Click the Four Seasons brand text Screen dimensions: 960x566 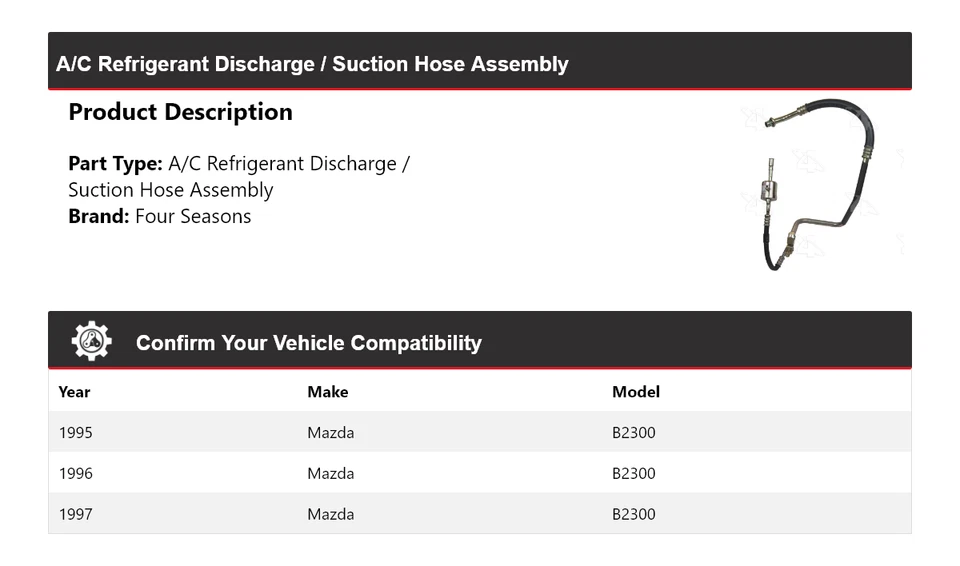click(193, 216)
